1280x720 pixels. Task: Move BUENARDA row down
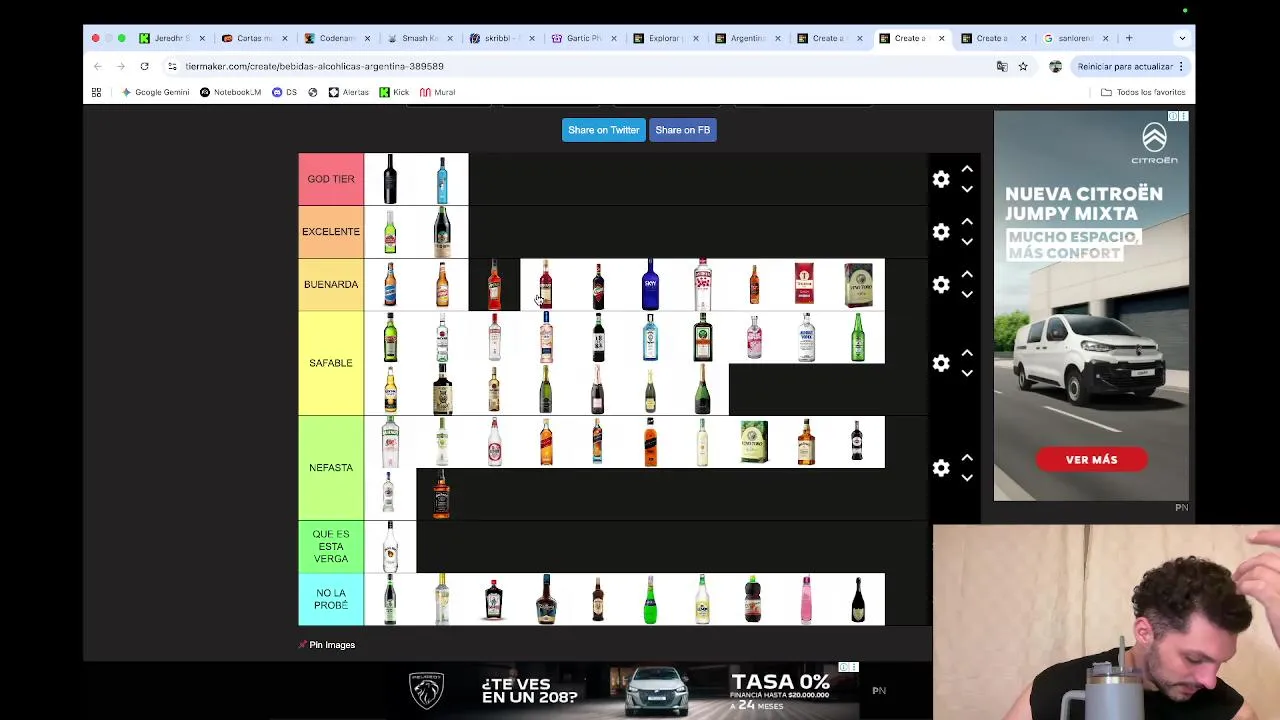(967, 294)
